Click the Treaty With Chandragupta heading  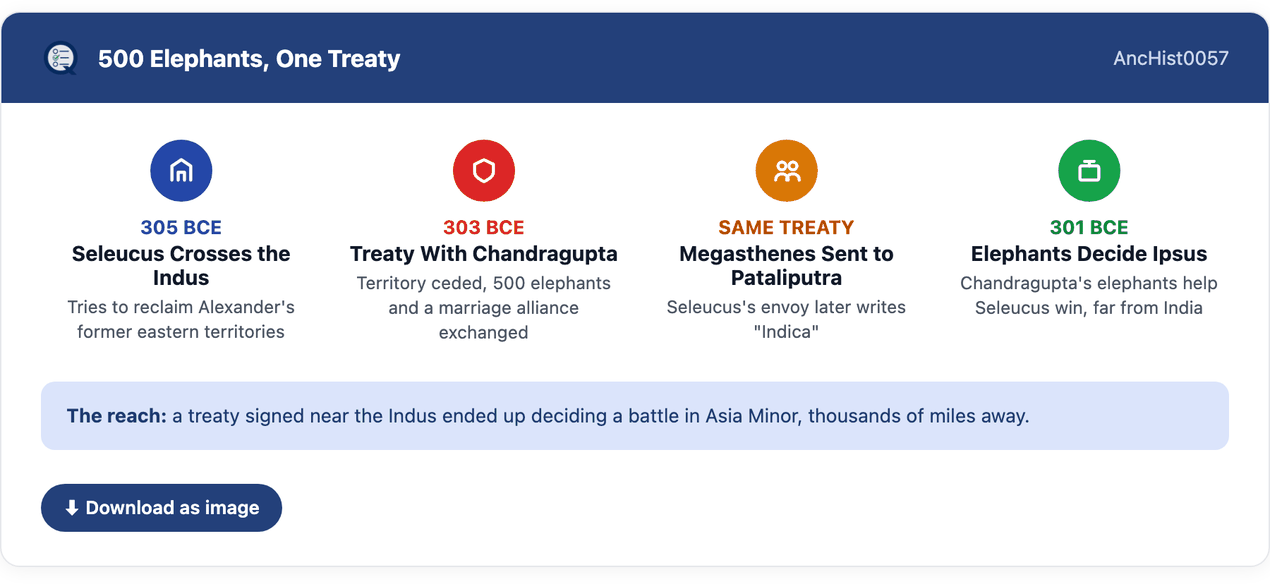coord(484,253)
